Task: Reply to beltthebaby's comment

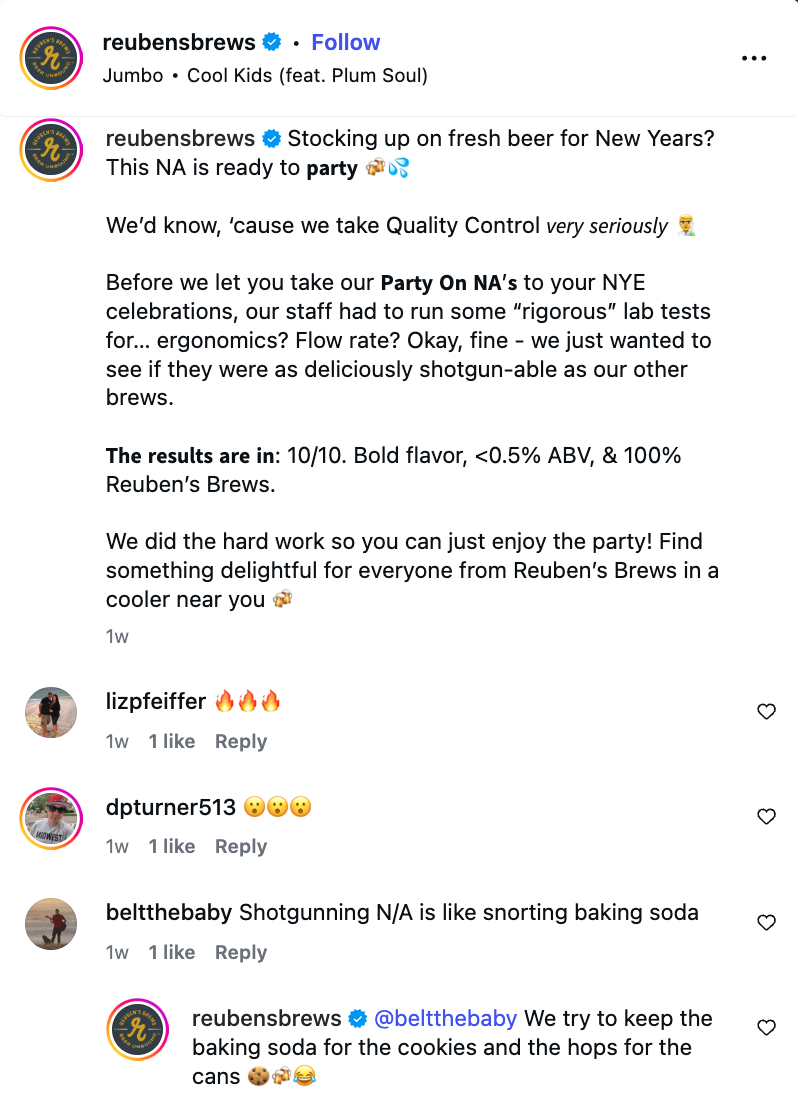Action: pos(241,952)
